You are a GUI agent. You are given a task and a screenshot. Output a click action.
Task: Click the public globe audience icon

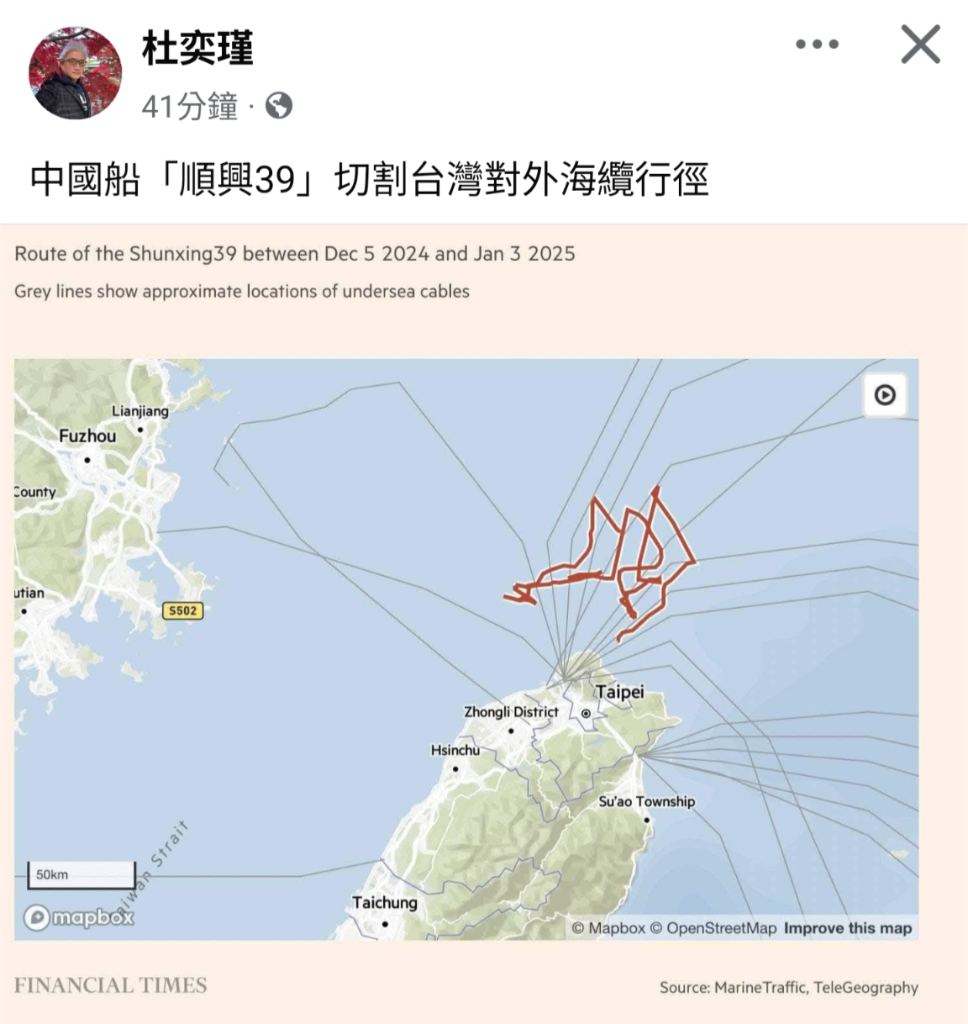click(x=279, y=106)
